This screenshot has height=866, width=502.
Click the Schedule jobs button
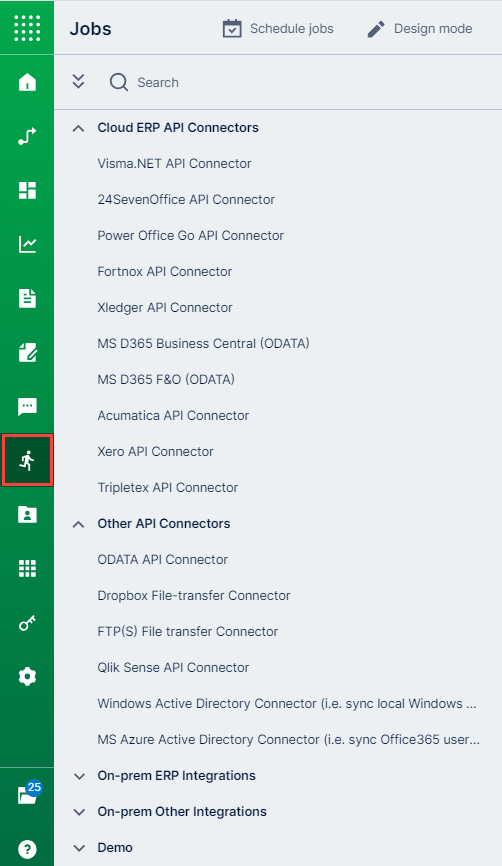278,29
